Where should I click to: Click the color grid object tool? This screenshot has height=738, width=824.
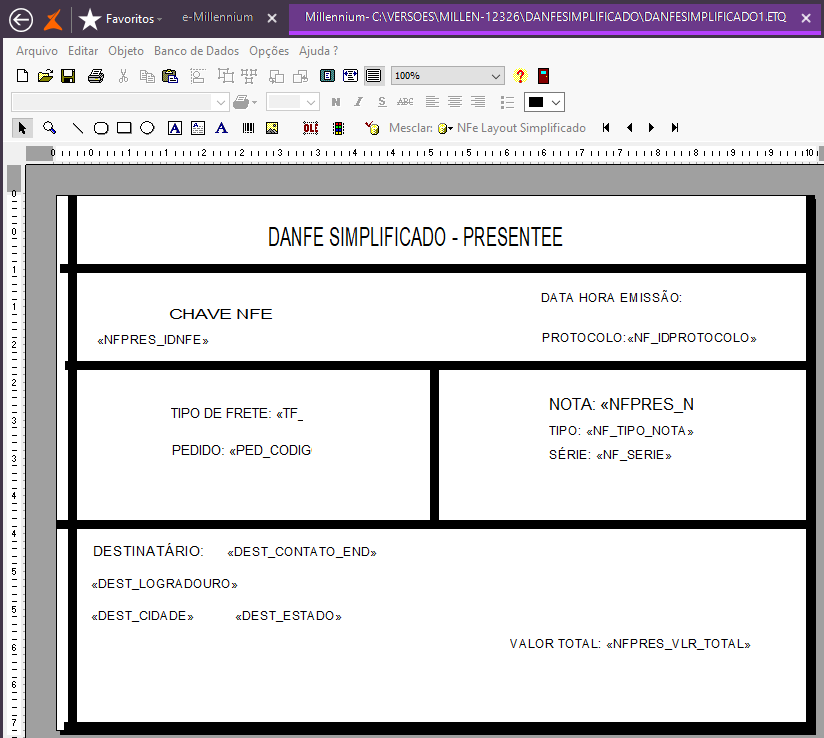pyautogui.click(x=338, y=128)
